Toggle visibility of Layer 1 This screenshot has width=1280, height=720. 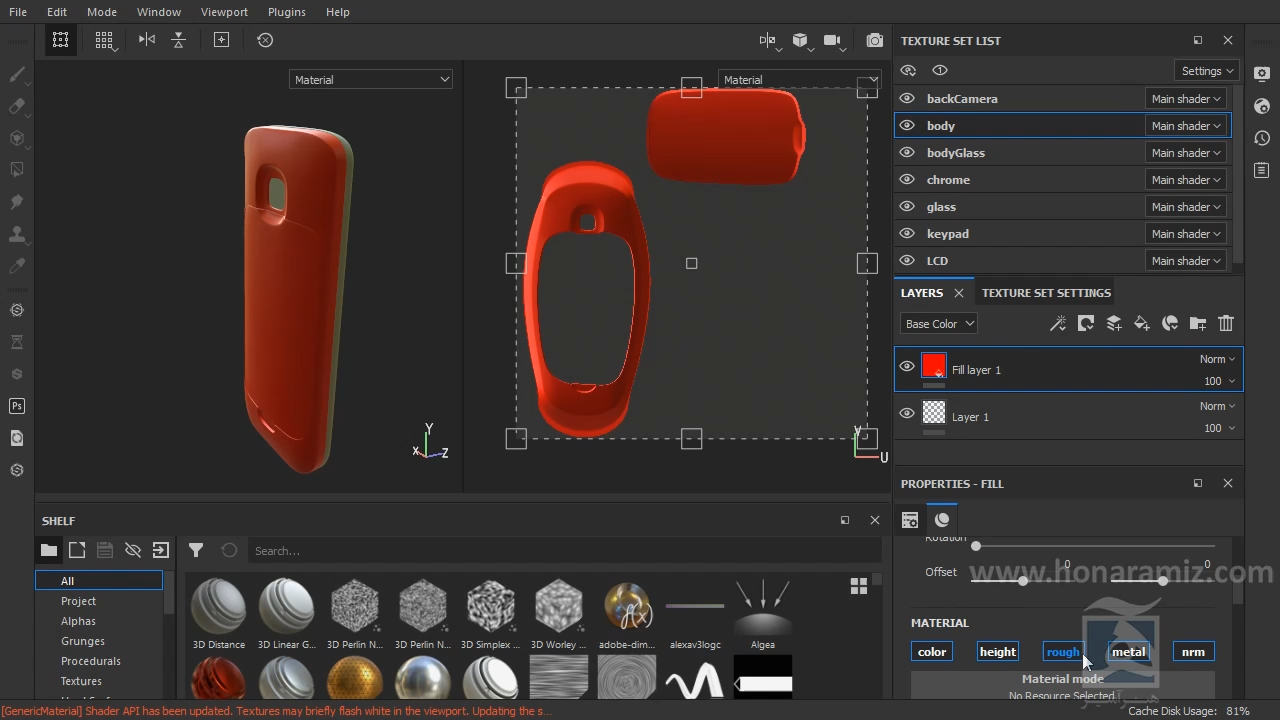(x=907, y=413)
